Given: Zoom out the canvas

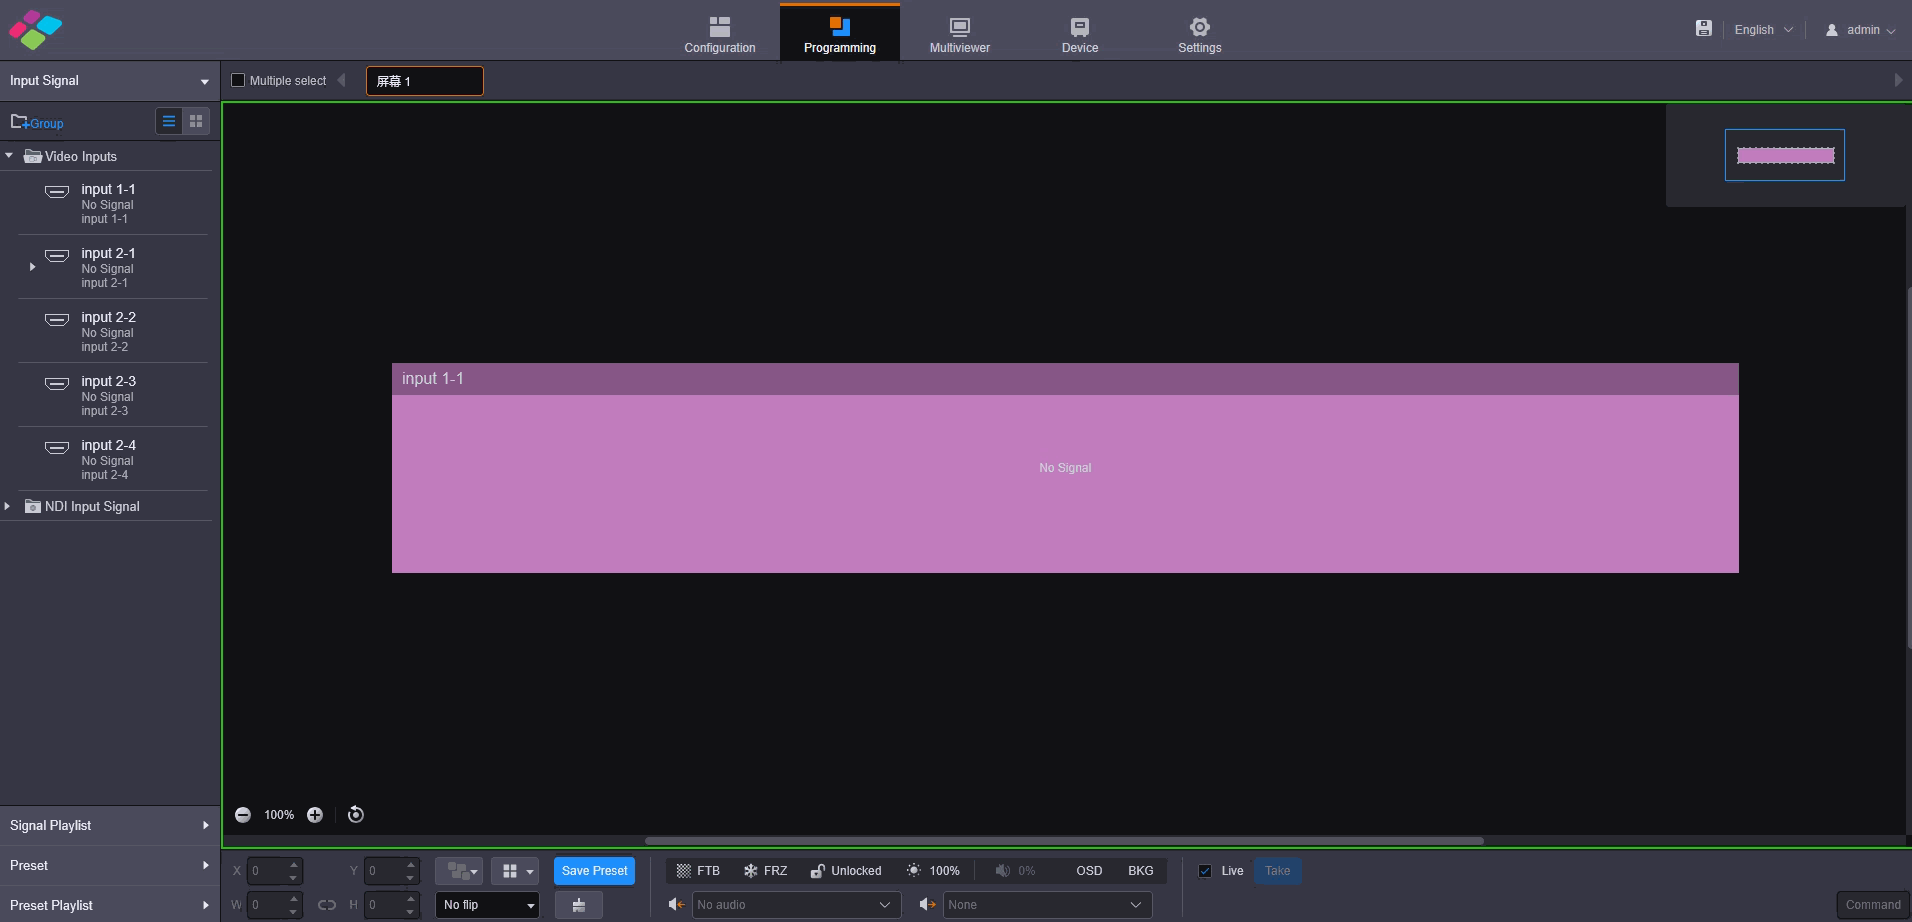Looking at the screenshot, I should (243, 815).
